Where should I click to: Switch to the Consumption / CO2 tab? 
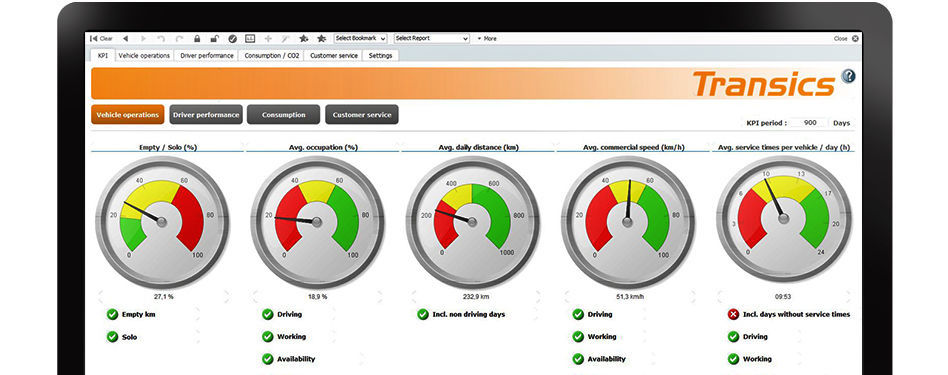pyautogui.click(x=271, y=55)
